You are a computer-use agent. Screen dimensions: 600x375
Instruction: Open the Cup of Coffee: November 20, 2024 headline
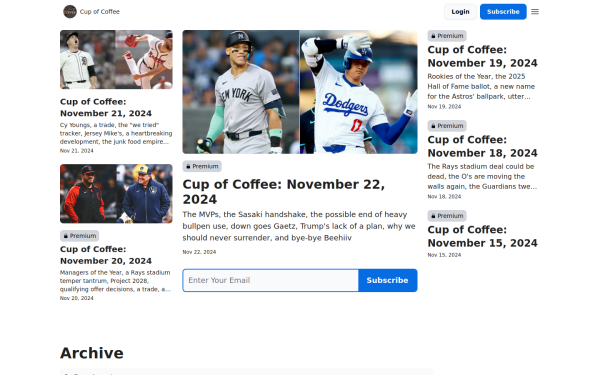click(106, 255)
